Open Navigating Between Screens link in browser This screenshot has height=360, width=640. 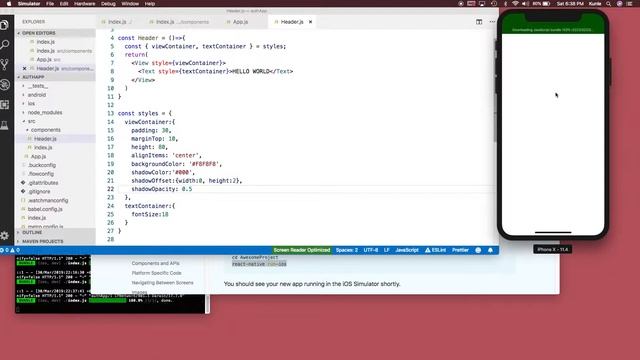click(162, 282)
